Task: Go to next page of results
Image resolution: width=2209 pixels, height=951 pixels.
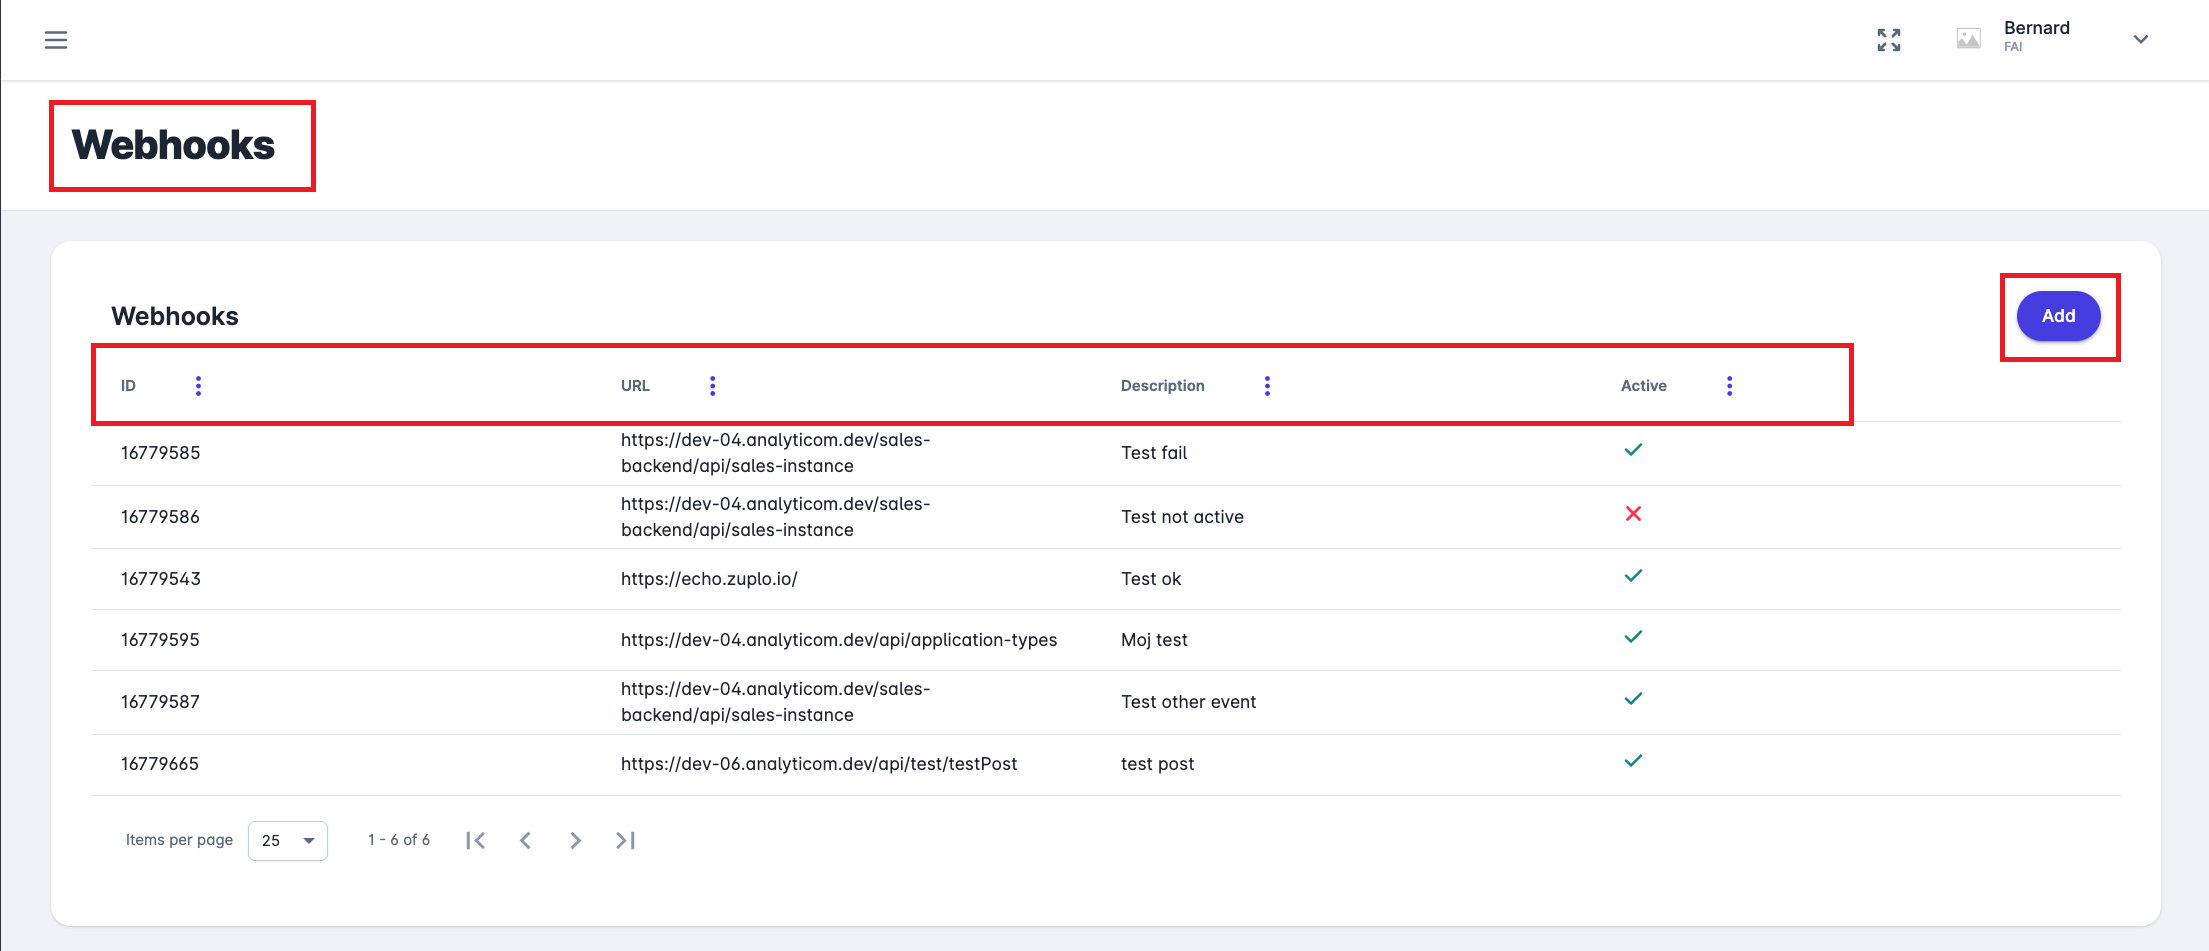Action: click(575, 841)
